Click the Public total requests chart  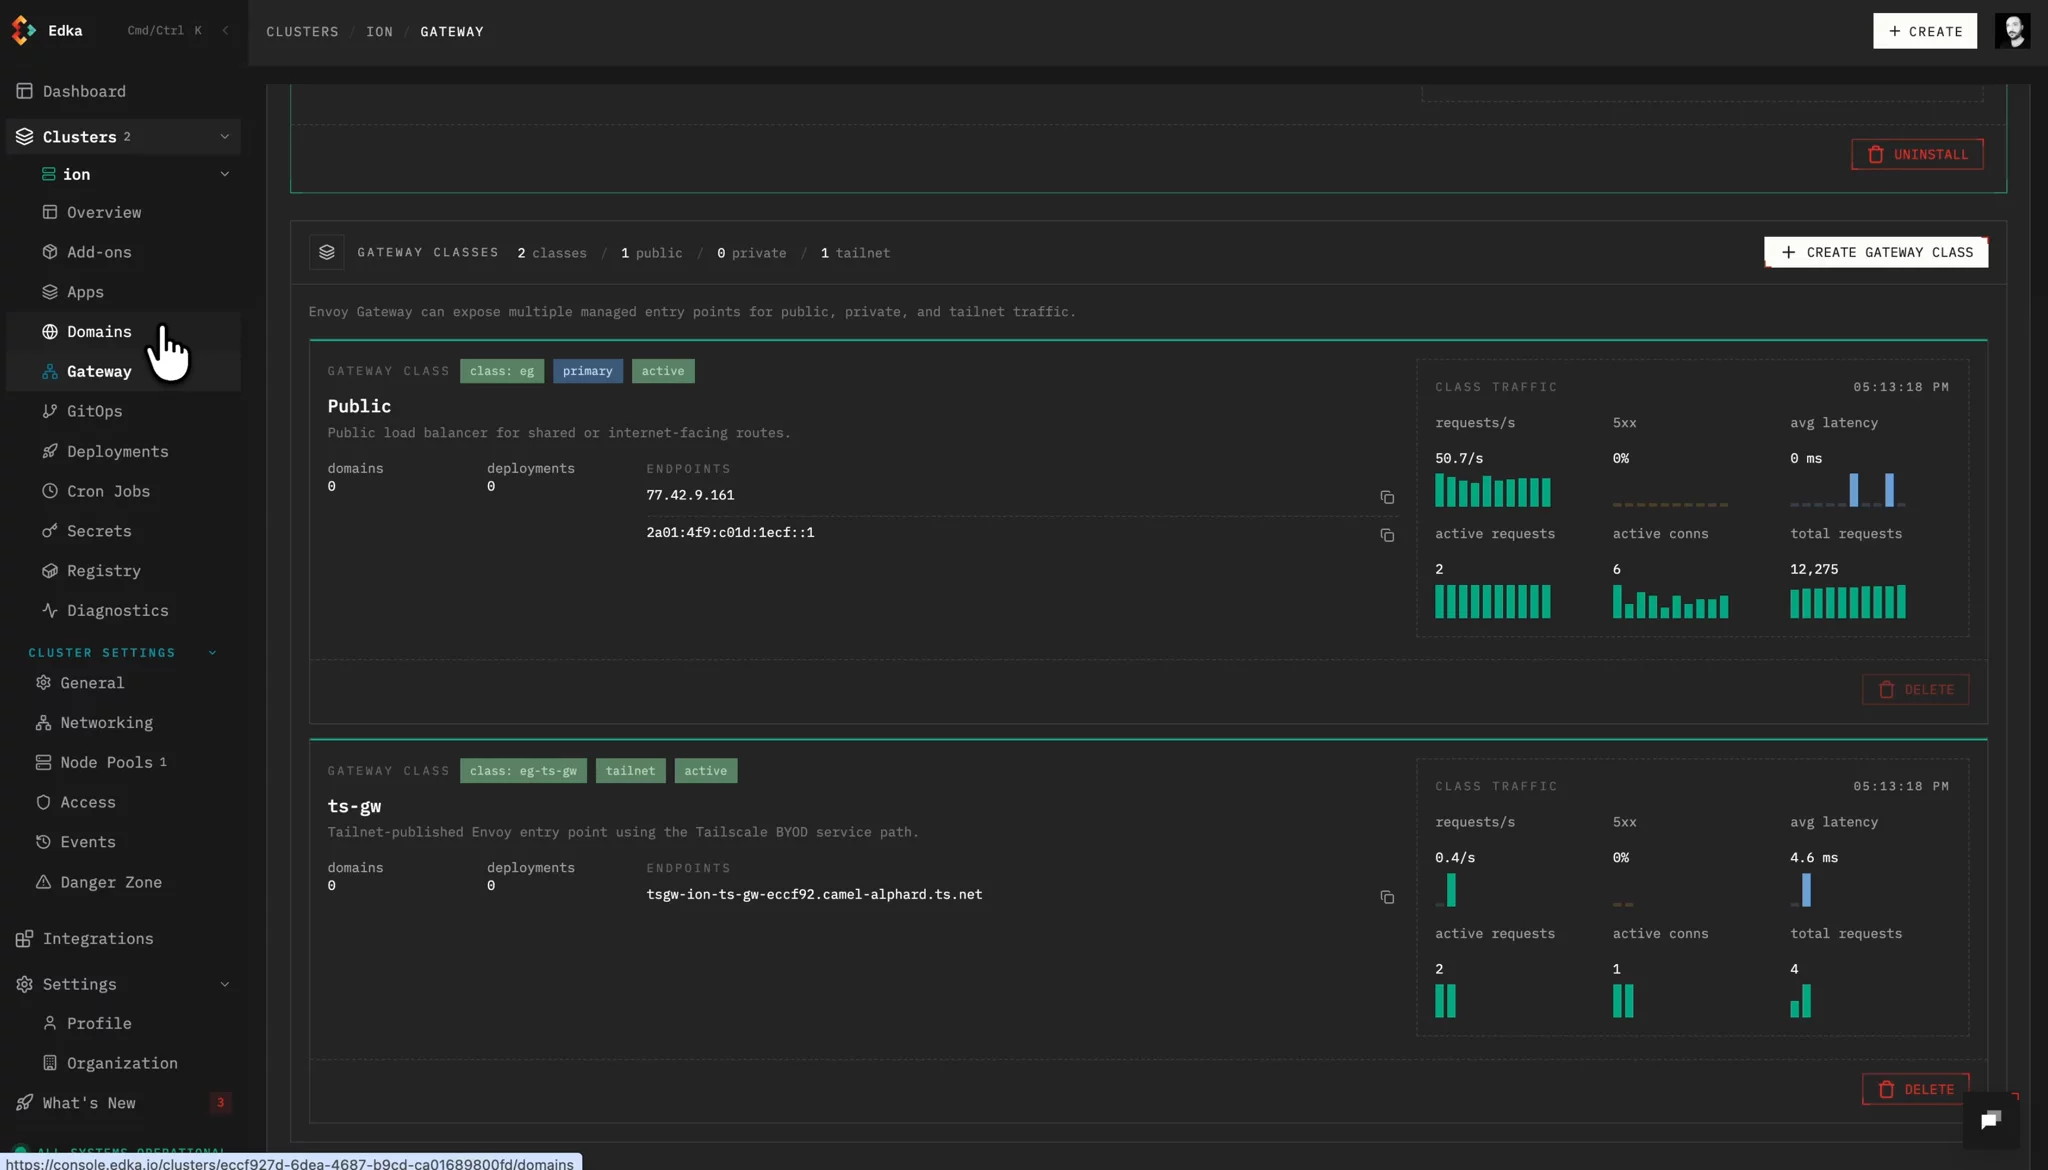pyautogui.click(x=1847, y=602)
